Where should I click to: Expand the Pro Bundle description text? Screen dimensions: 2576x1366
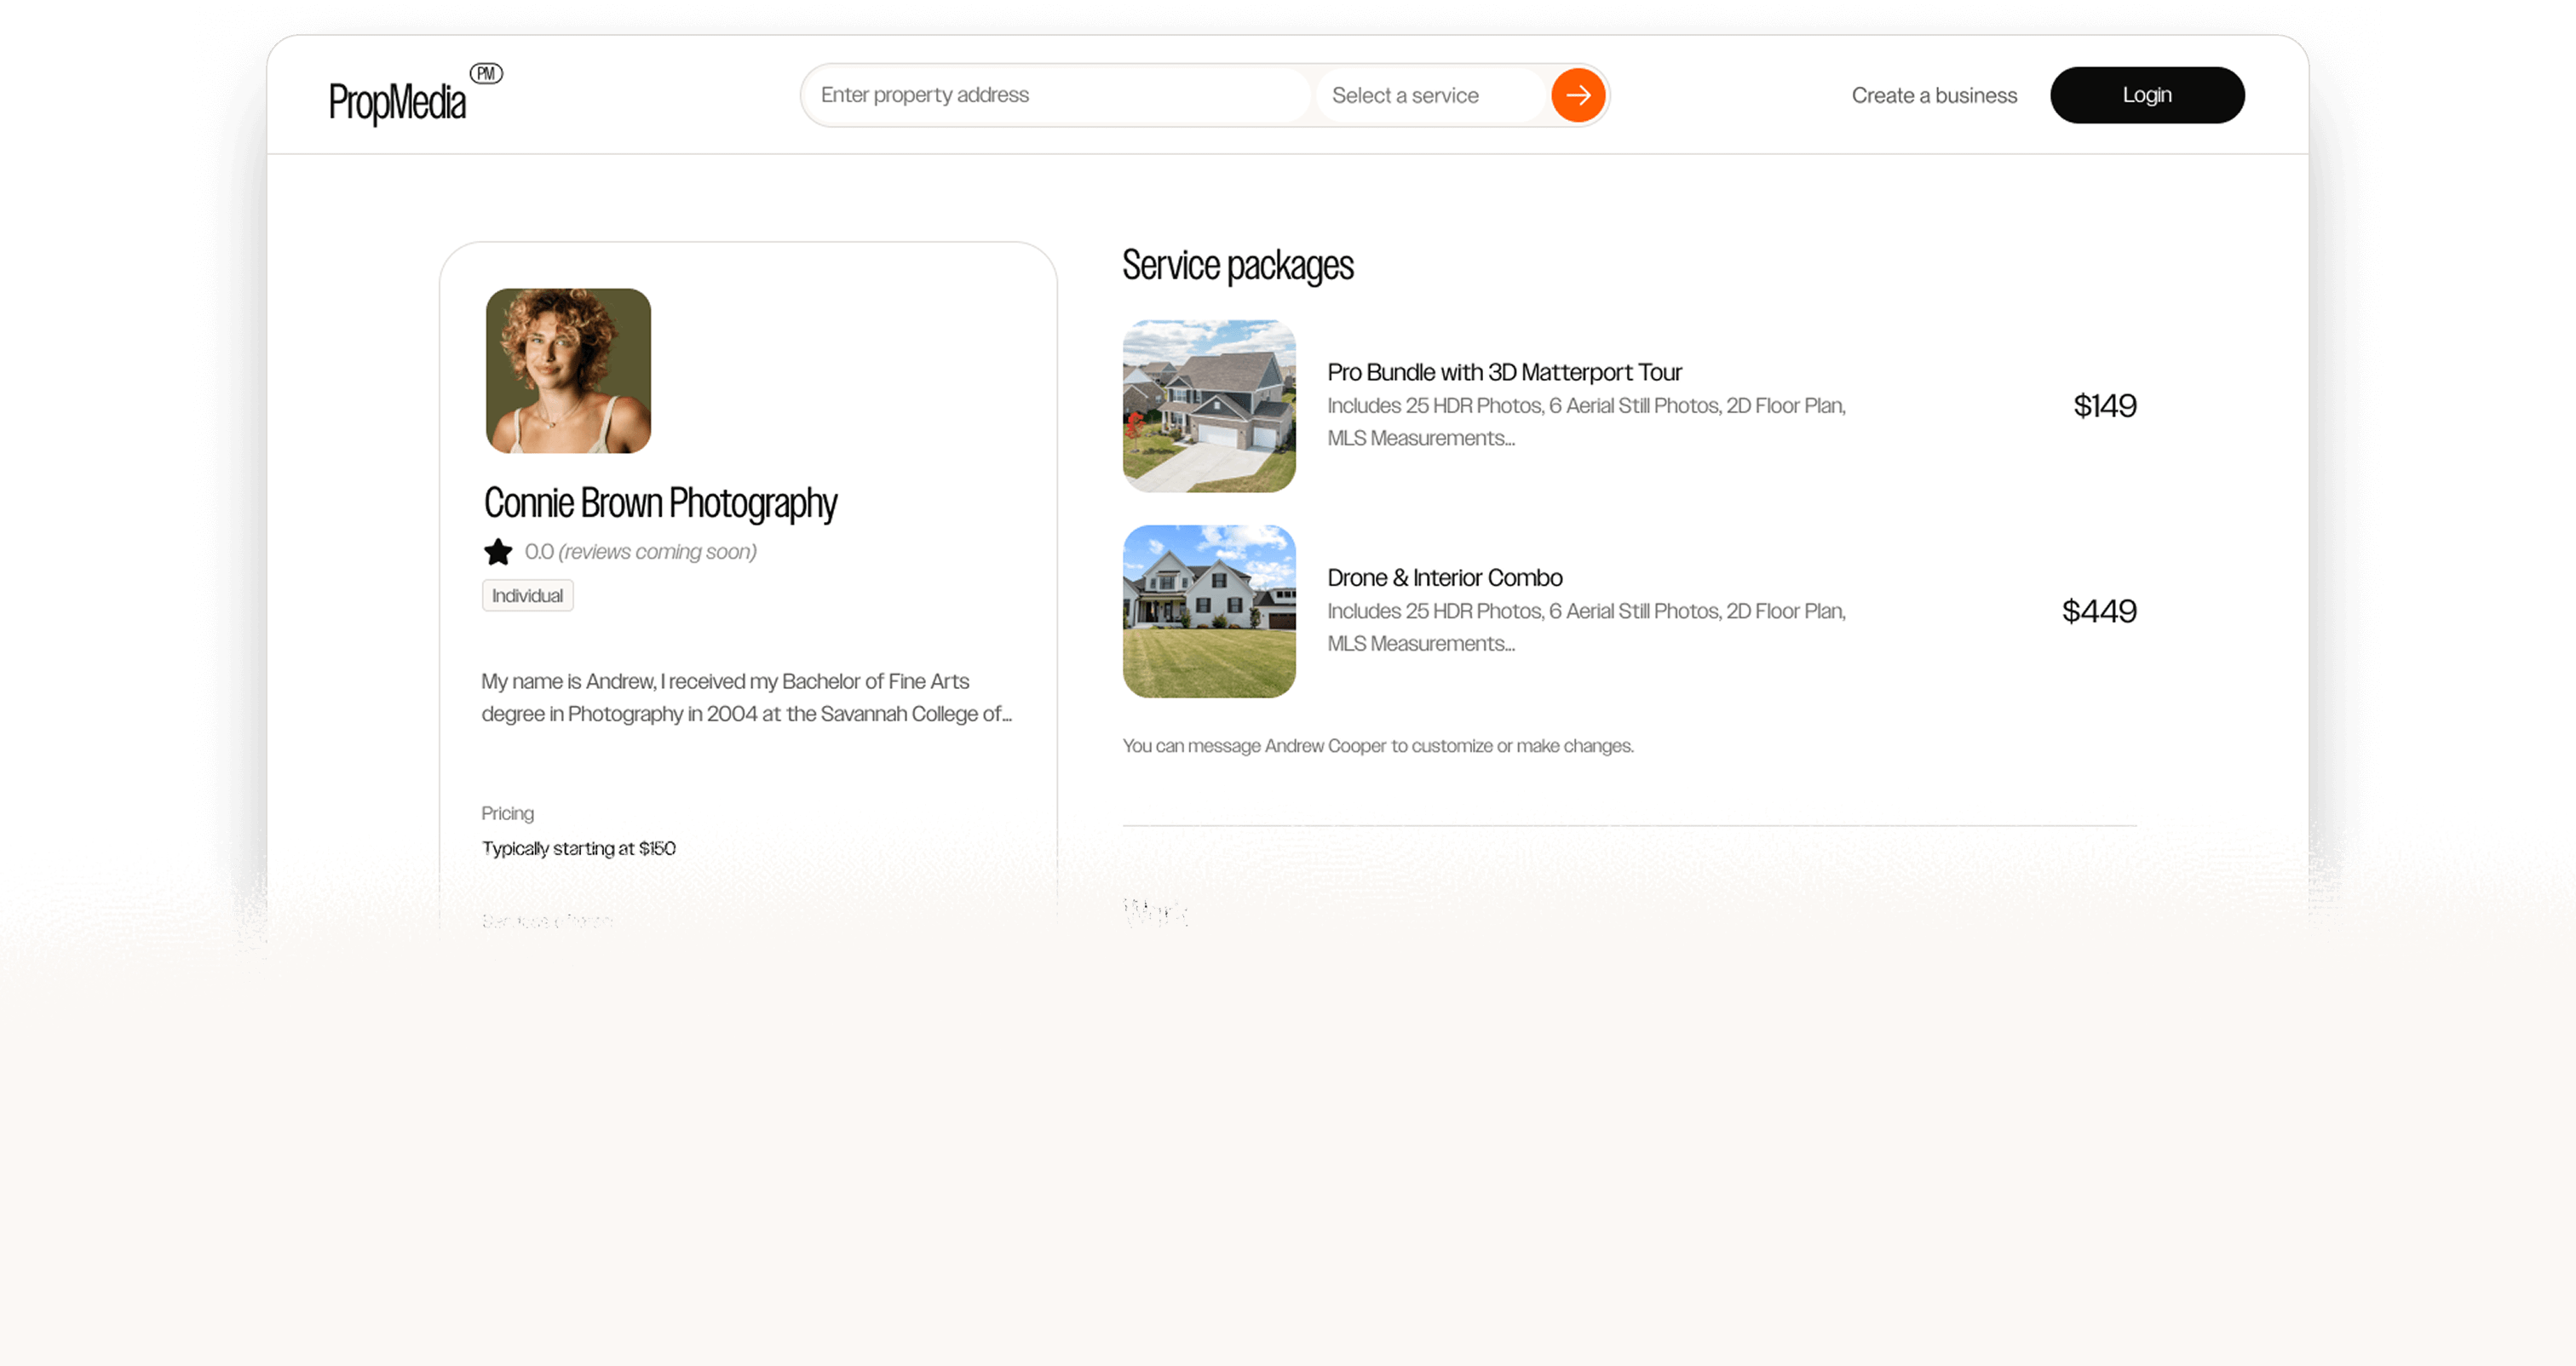point(1586,422)
